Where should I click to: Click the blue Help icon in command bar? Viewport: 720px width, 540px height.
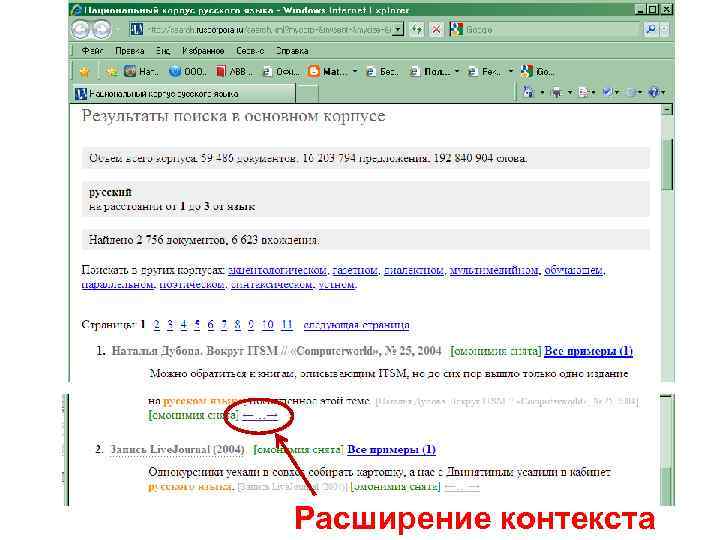pyautogui.click(x=653, y=92)
